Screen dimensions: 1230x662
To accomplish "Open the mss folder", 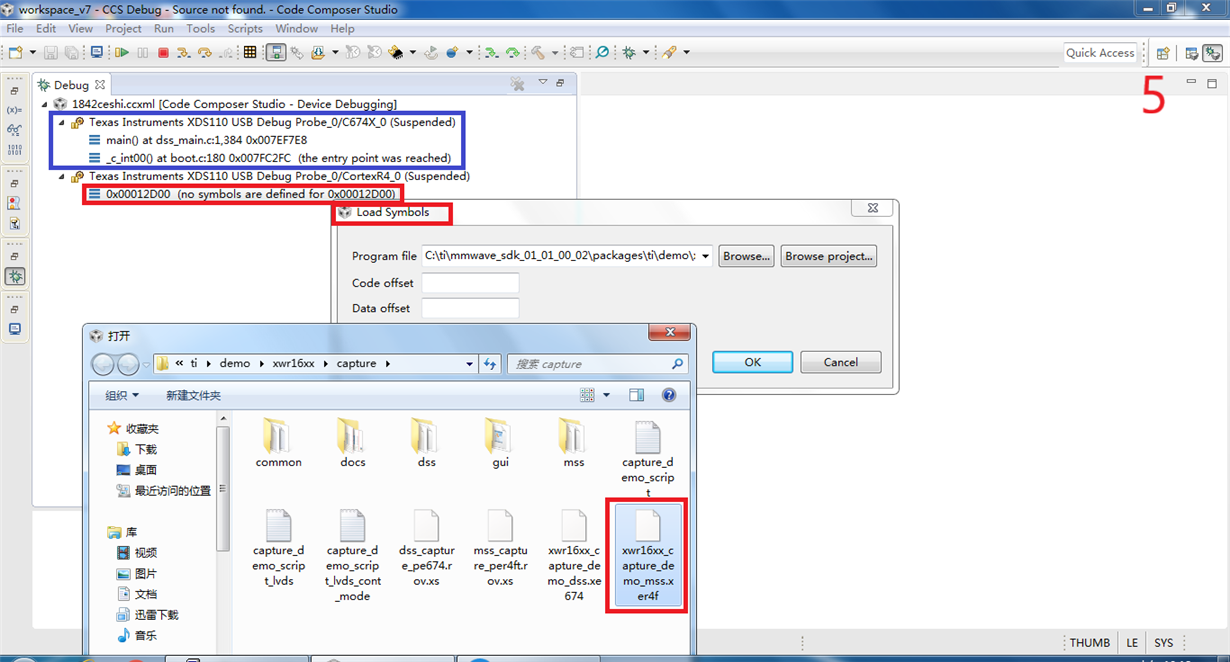I will [x=574, y=443].
